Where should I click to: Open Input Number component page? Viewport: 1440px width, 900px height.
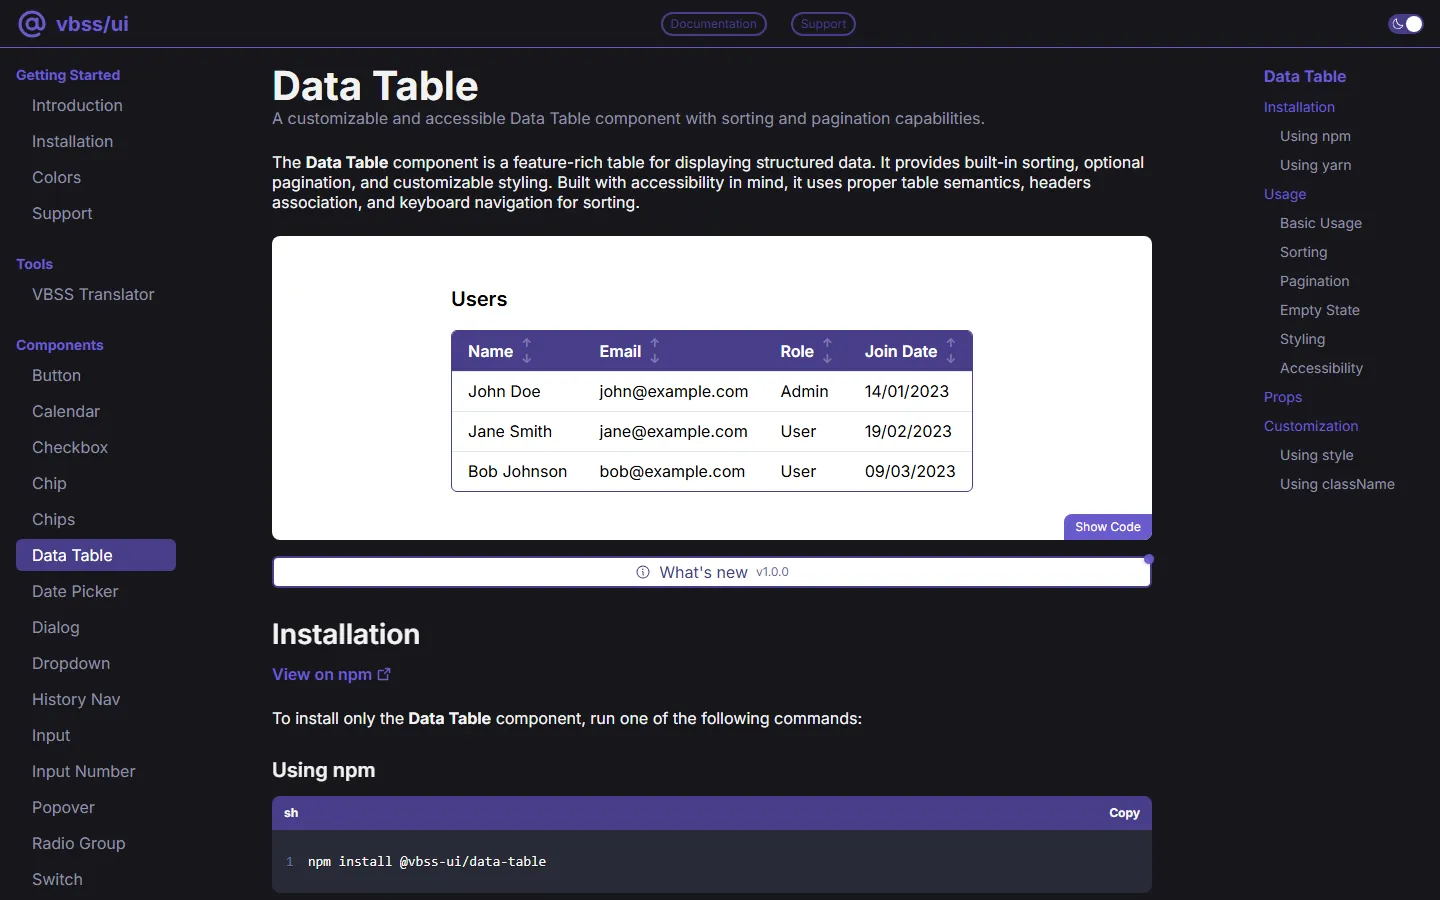[83, 771]
